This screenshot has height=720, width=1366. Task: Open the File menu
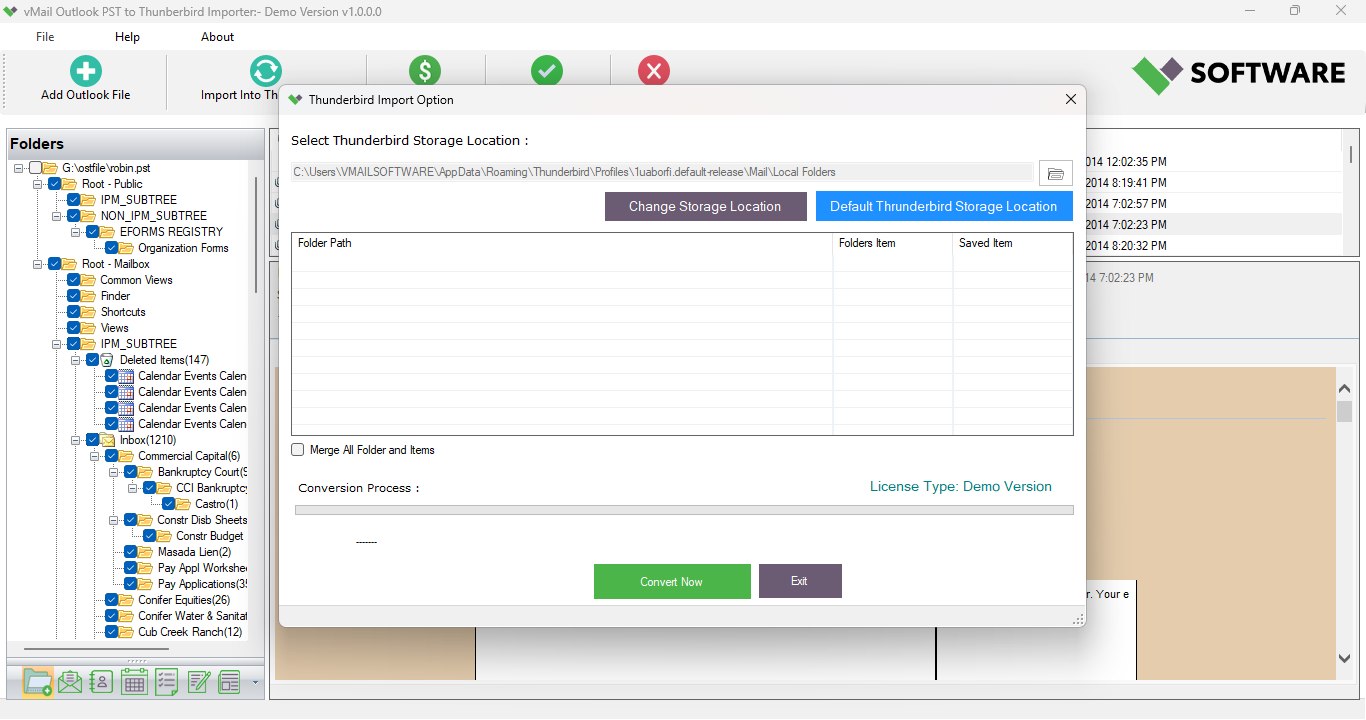click(x=44, y=36)
